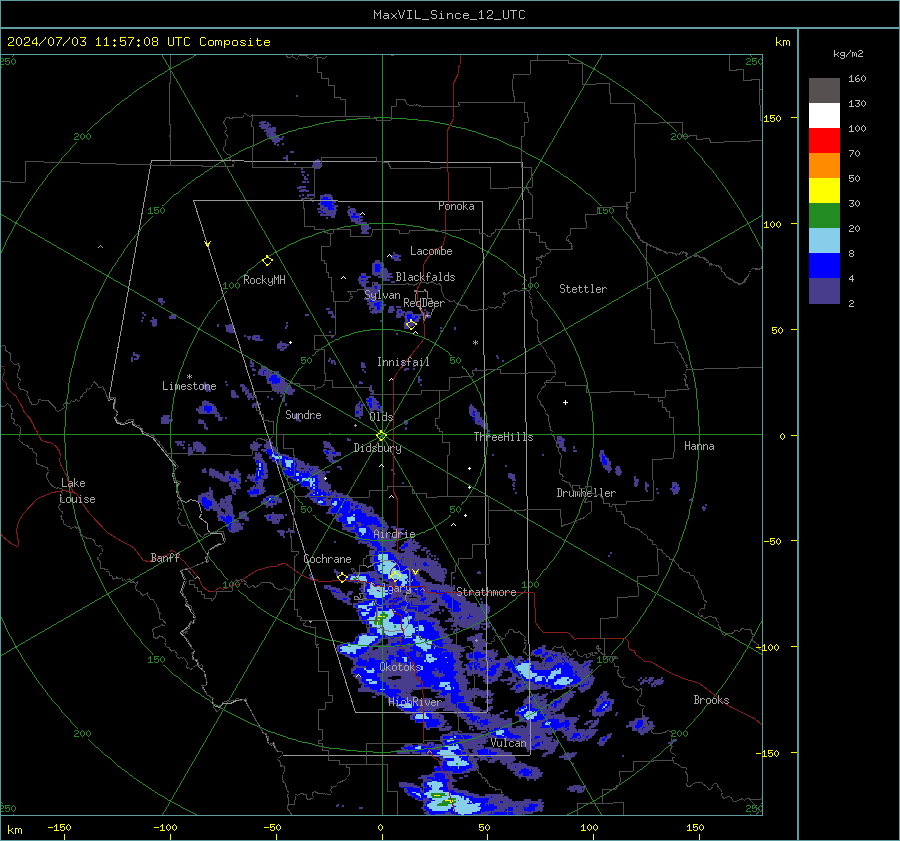Click the yellow diamond marker near RockyMH
900x841 pixels.
(267, 261)
